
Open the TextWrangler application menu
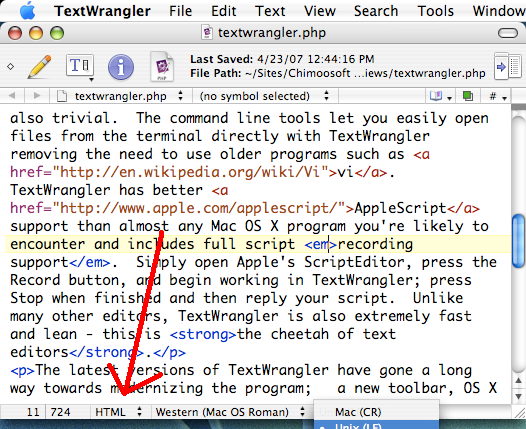coord(102,11)
